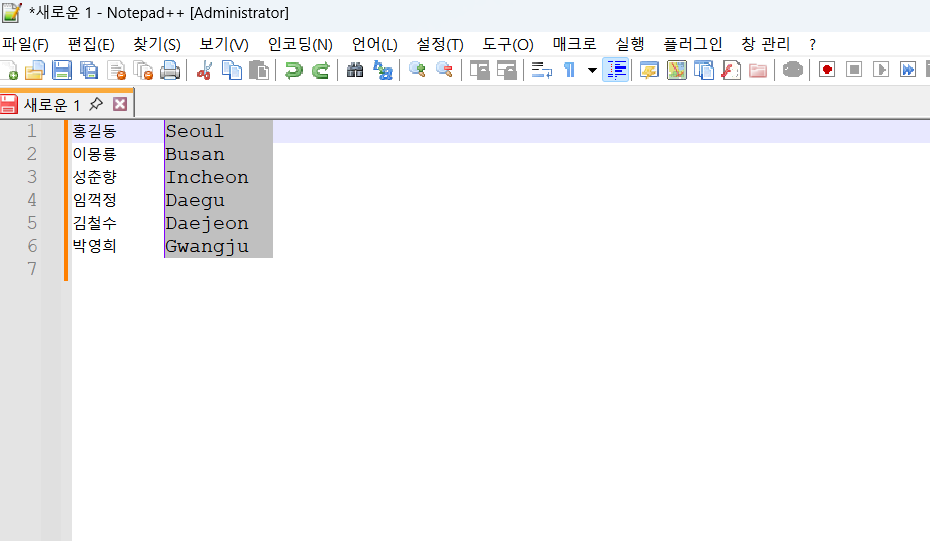Viewport: 930px width, 541px height.
Task: Click the grey monitoring icon in toolbar
Action: pyautogui.click(x=792, y=70)
